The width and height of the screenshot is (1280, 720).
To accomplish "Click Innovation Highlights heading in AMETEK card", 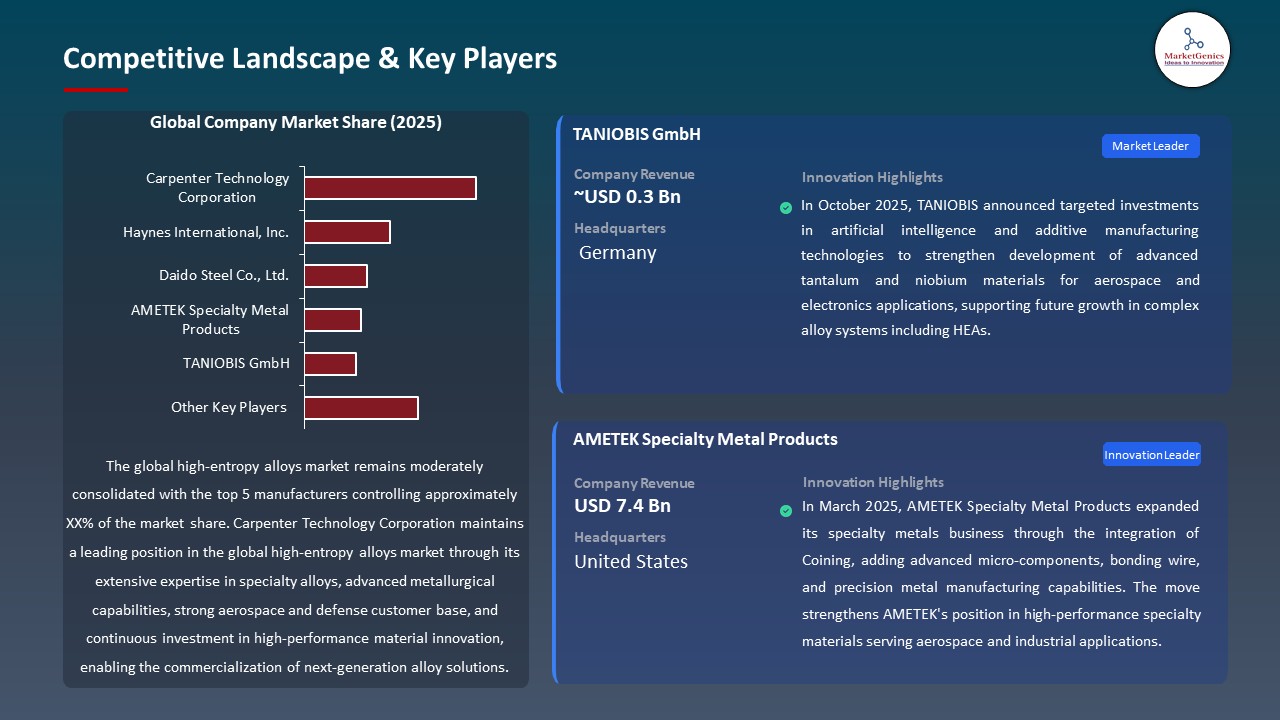I will [873, 483].
